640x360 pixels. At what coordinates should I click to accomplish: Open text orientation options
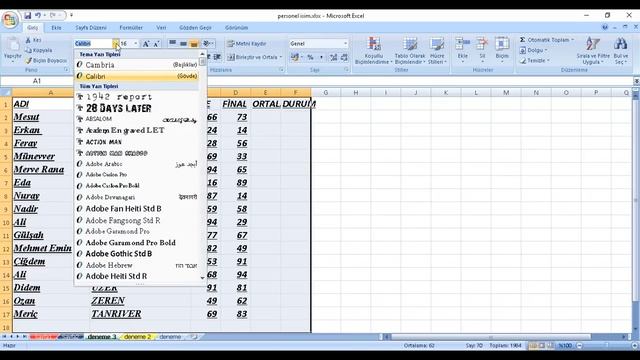click(208, 43)
